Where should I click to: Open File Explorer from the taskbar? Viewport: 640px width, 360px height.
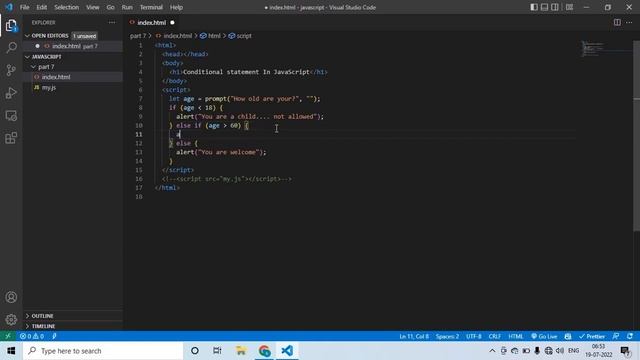[x=241, y=351]
